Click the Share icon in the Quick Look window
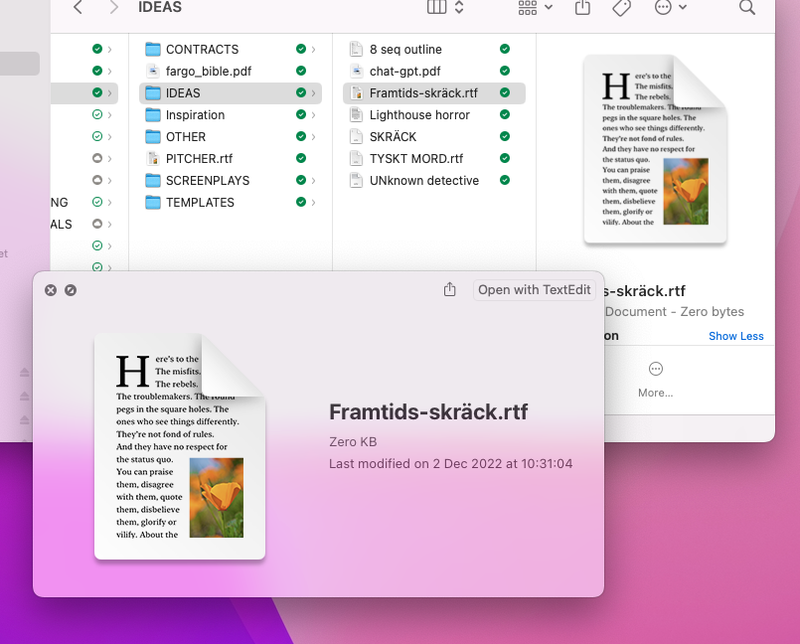This screenshot has height=644, width=800. click(449, 289)
